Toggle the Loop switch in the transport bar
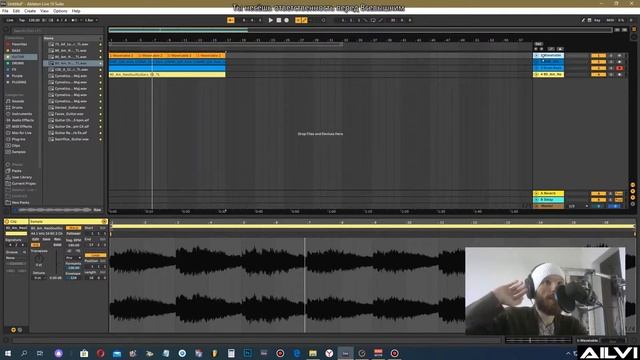Viewport: 640px width, 360px height. point(373,20)
